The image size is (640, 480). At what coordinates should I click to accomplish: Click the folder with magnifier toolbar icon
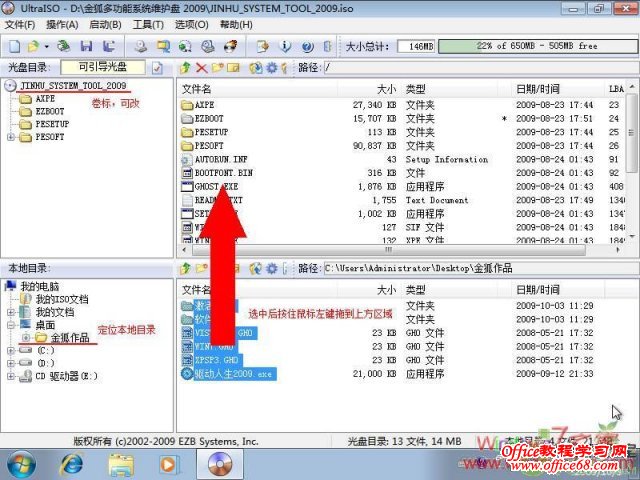point(163,46)
